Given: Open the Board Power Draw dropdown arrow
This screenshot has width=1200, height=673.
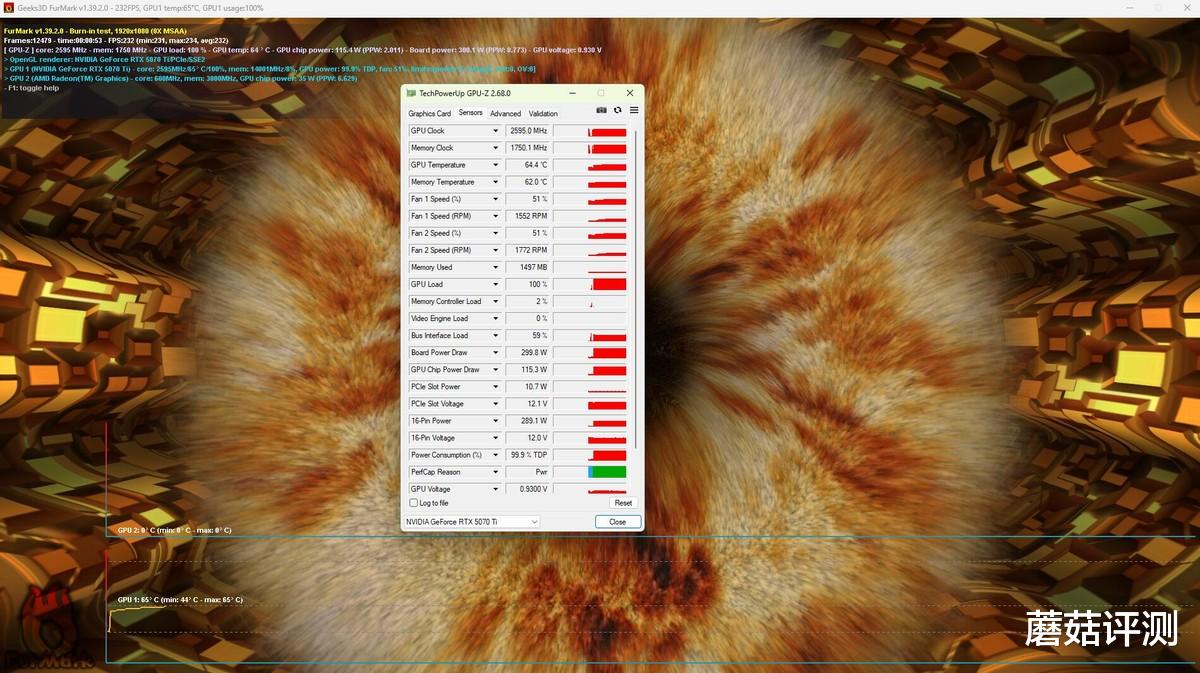Looking at the screenshot, I should click(x=495, y=353).
